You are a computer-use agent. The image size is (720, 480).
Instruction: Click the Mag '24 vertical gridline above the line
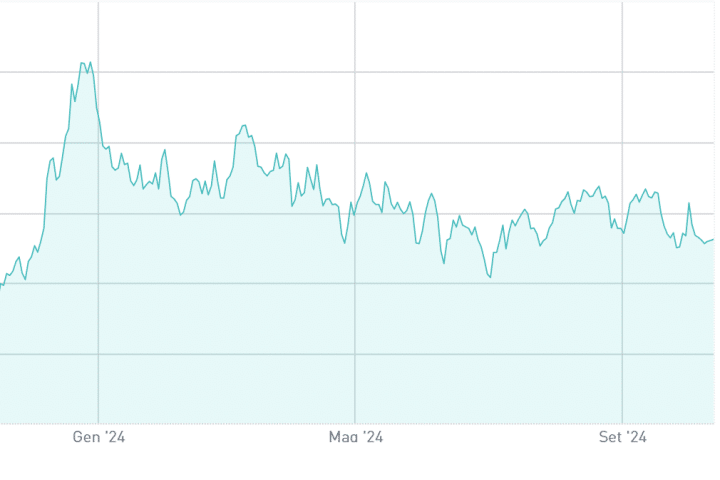355,90
